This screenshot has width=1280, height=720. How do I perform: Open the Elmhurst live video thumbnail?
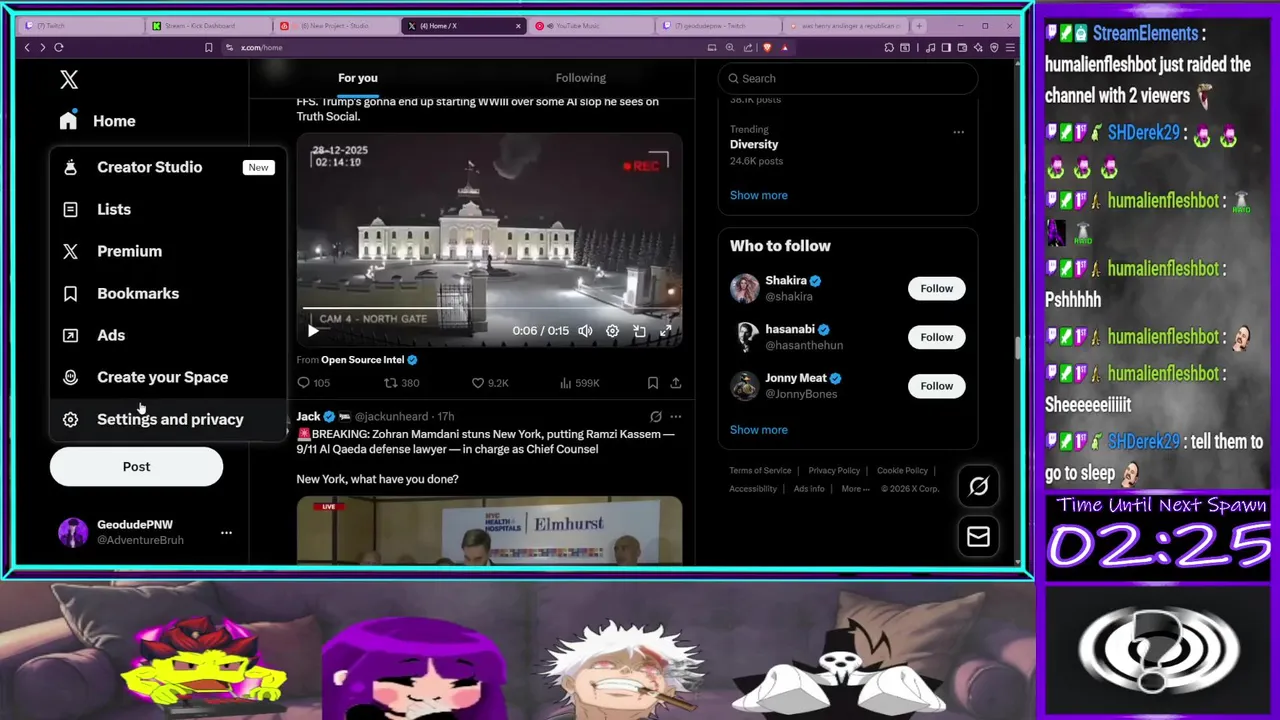[489, 530]
